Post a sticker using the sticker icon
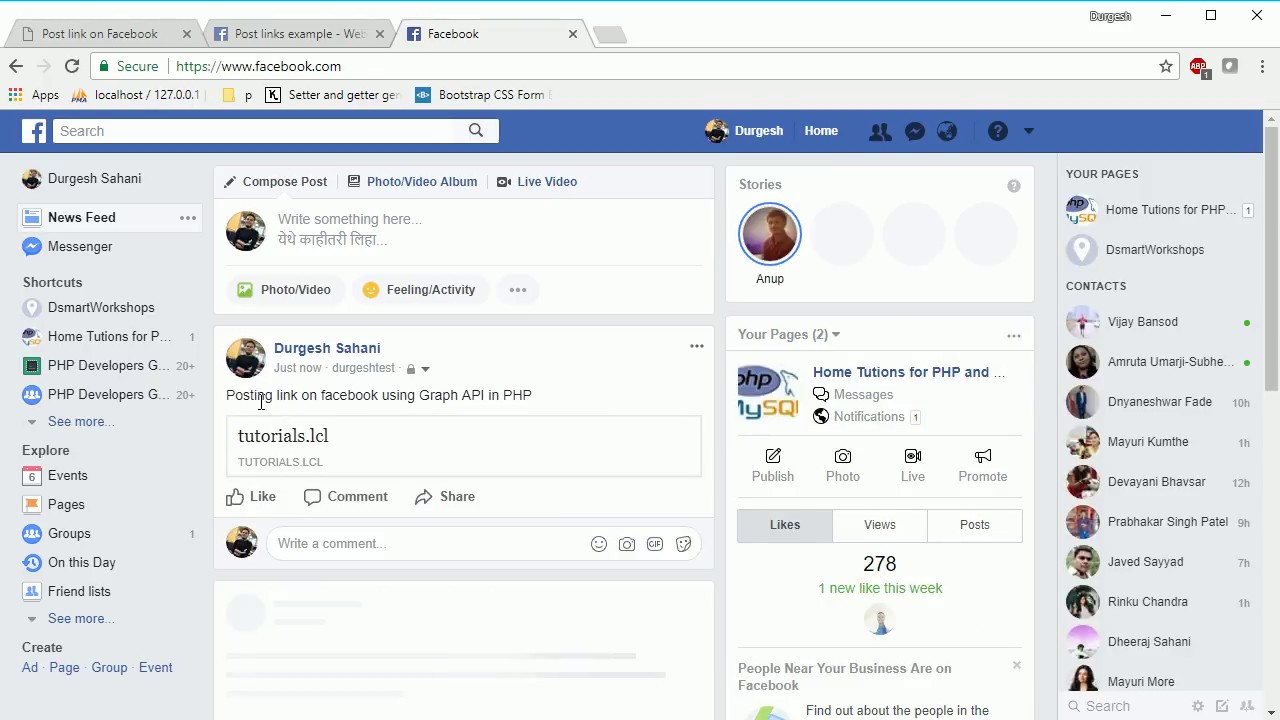This screenshot has width=1280, height=720. point(683,544)
